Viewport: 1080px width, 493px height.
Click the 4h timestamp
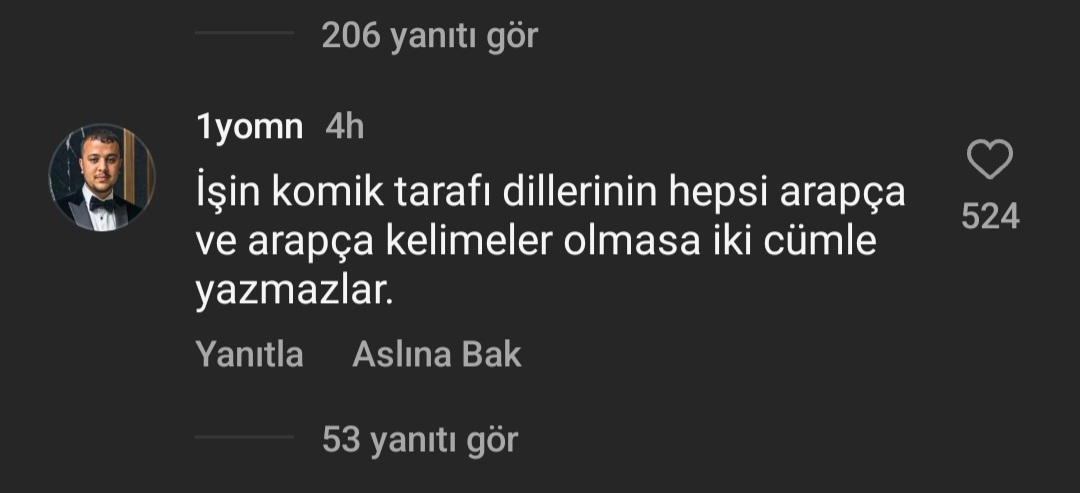tap(344, 127)
